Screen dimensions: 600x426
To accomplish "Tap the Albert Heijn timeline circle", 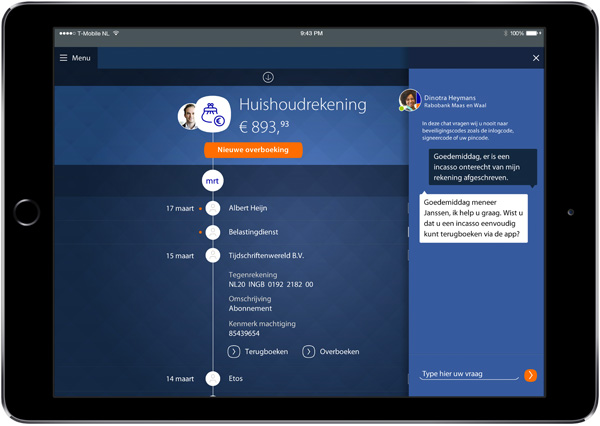I will (213, 208).
